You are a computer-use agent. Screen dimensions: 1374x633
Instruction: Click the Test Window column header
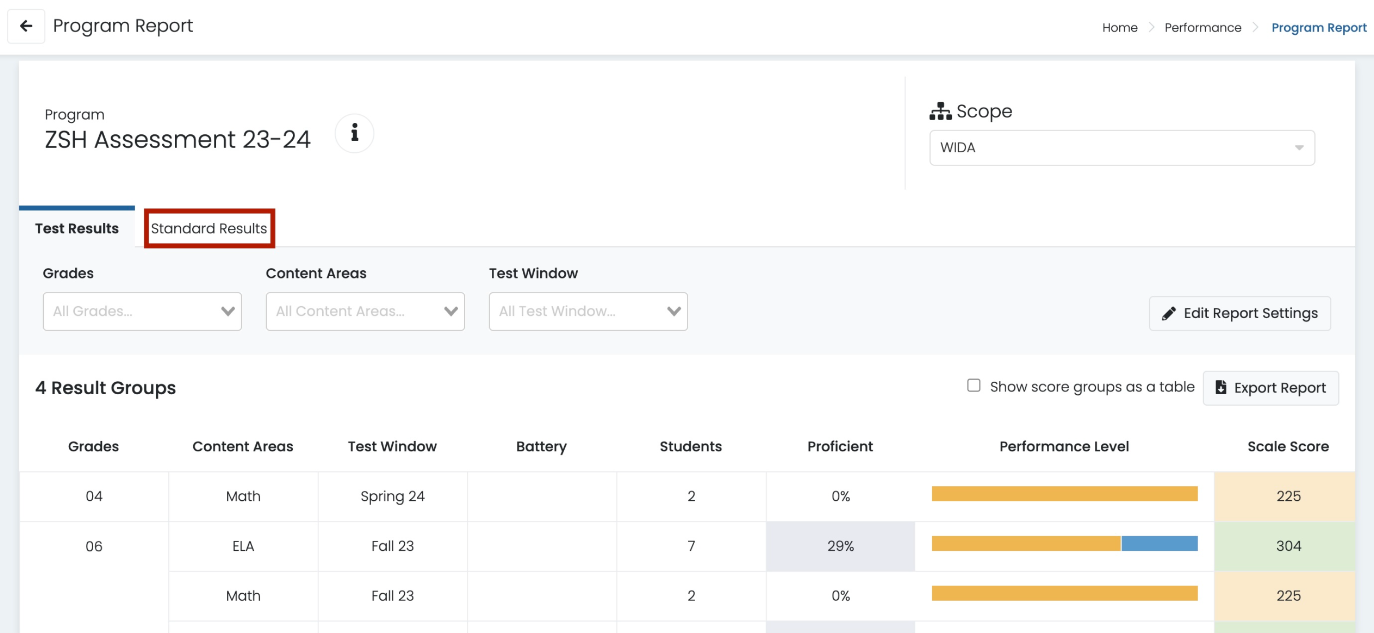pos(392,447)
